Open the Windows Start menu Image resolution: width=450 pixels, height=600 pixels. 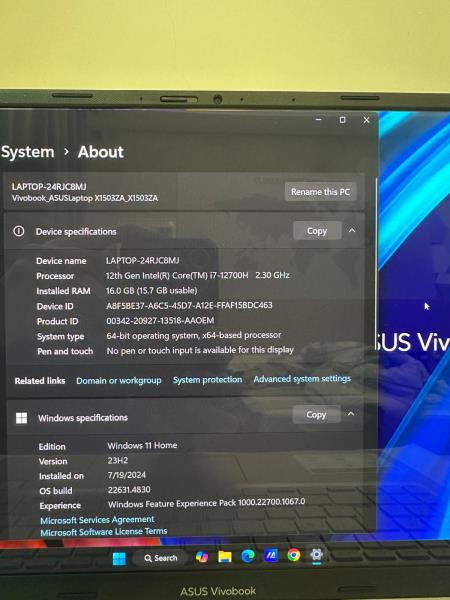[119, 559]
